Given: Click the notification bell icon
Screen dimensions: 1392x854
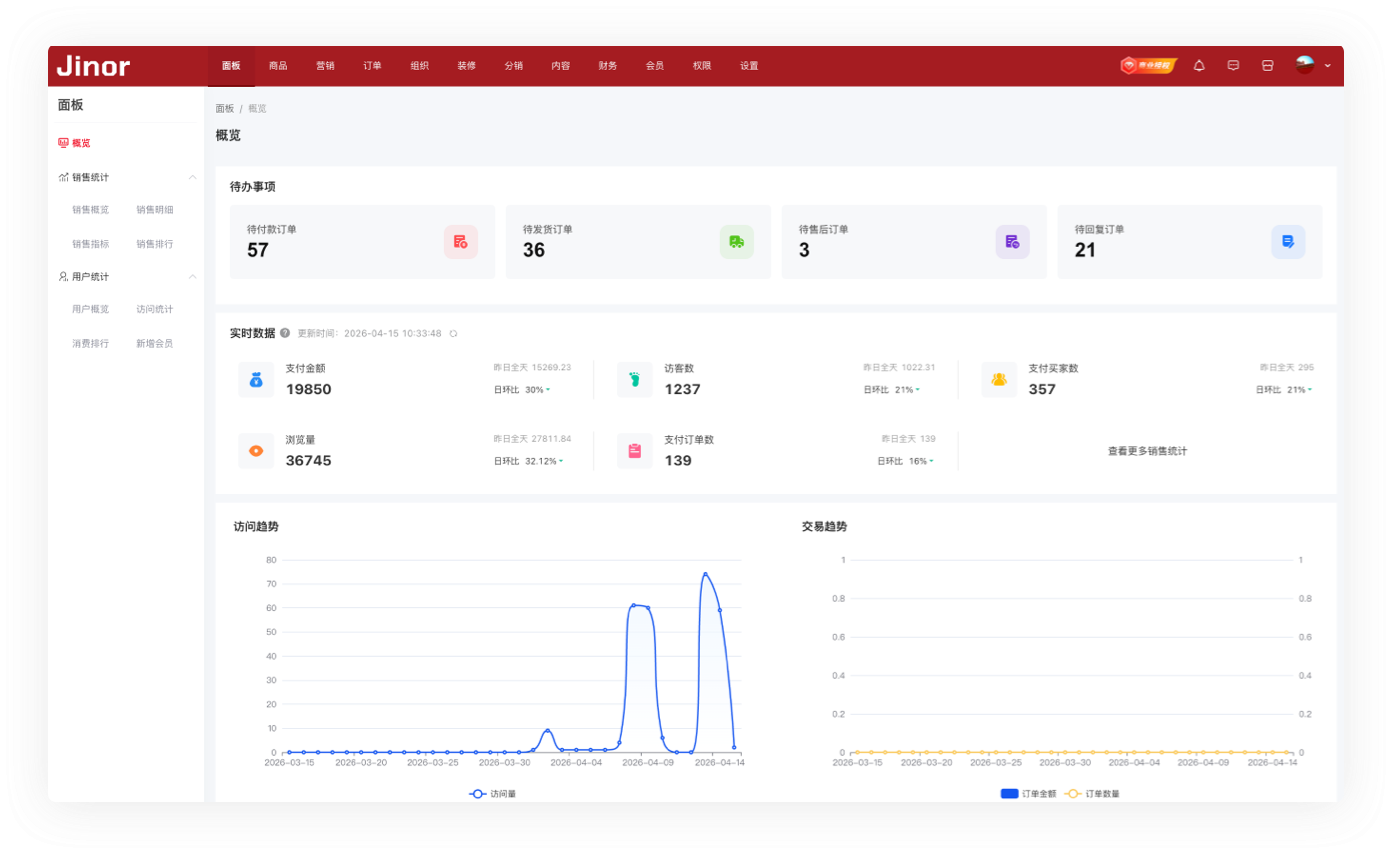Looking at the screenshot, I should click(x=1199, y=66).
